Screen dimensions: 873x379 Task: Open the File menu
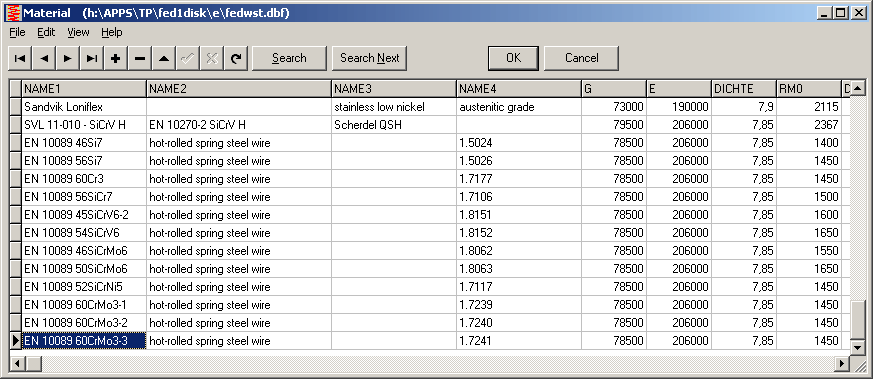click(17, 32)
